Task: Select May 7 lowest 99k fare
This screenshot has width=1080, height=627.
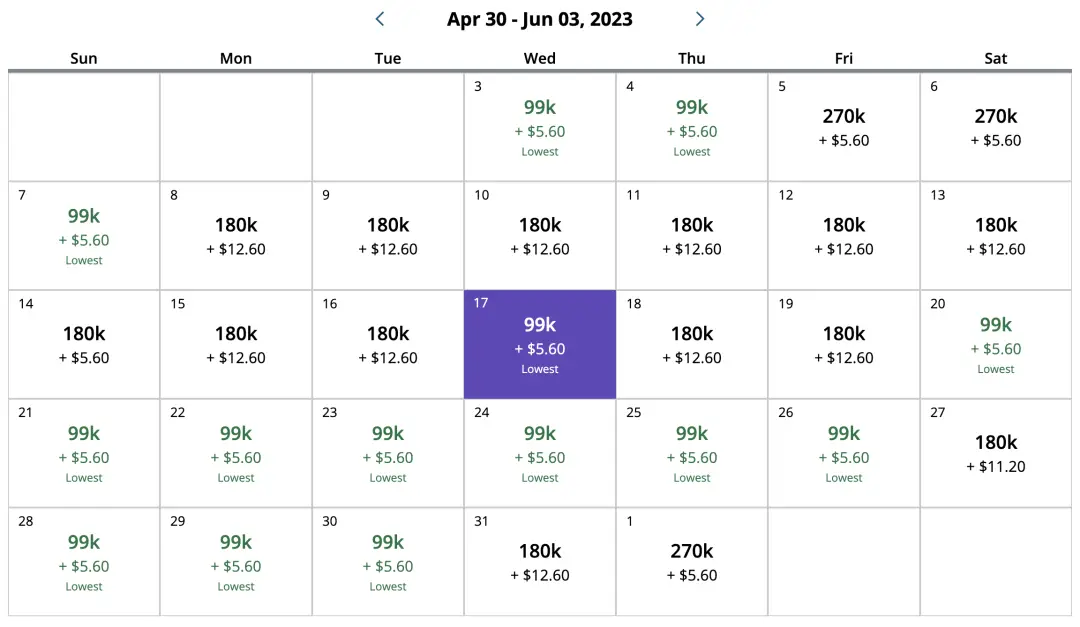Action: click(84, 236)
